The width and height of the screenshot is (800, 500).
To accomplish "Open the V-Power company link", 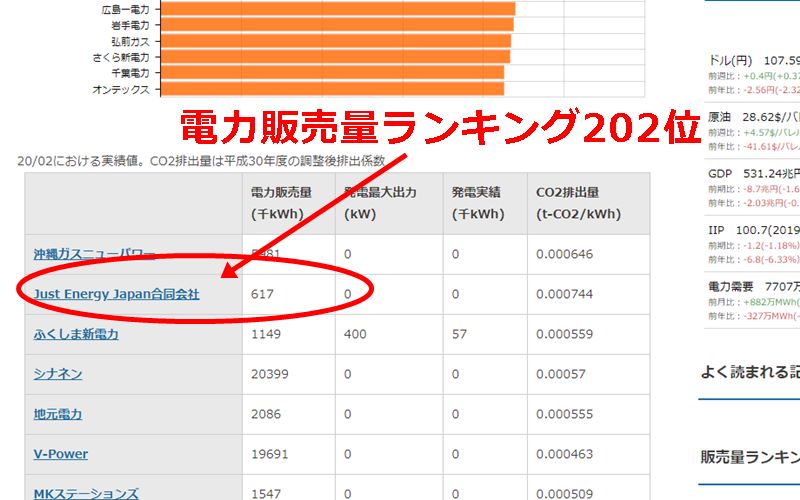I will pyautogui.click(x=61, y=454).
